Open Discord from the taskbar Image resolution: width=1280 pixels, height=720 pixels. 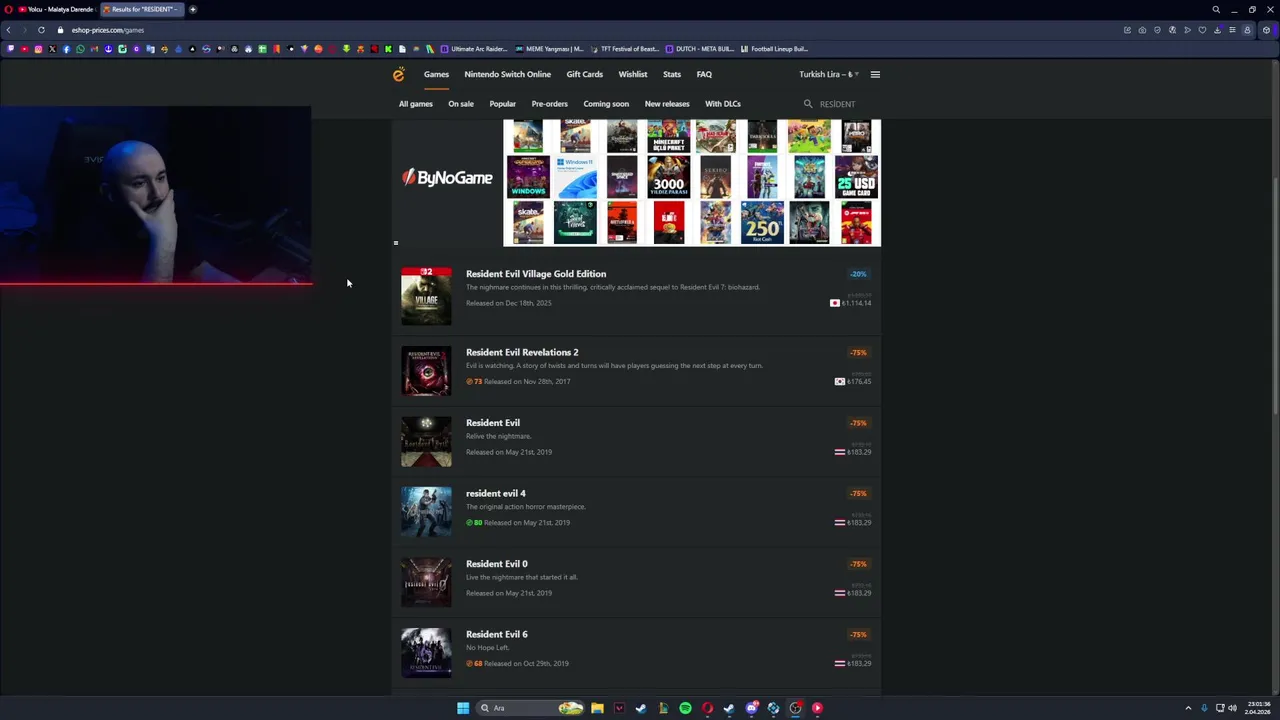751,708
